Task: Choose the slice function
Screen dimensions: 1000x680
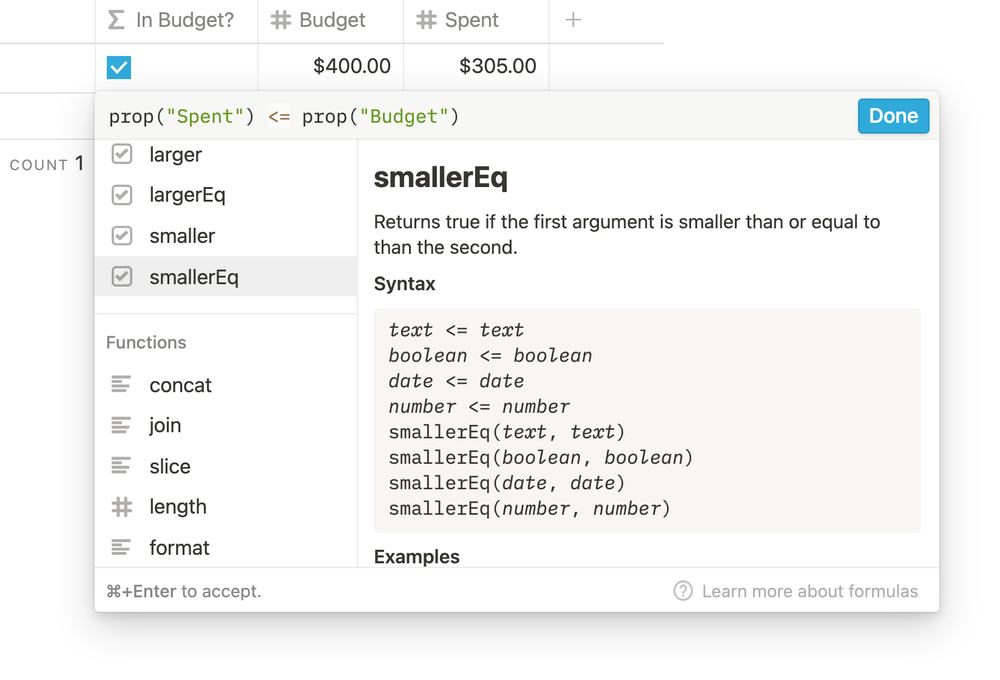Action: coord(170,467)
